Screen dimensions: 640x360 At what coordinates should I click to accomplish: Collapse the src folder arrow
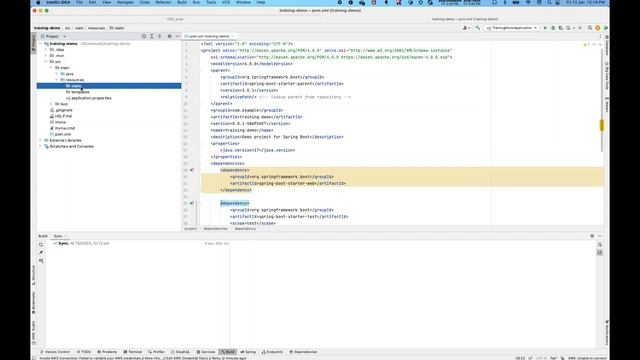(46, 62)
